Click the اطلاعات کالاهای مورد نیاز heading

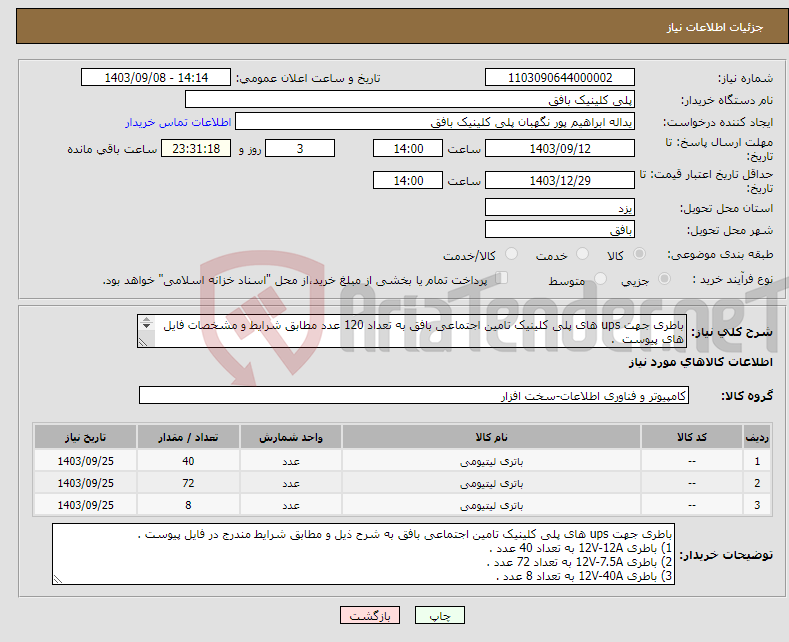(x=700, y=362)
